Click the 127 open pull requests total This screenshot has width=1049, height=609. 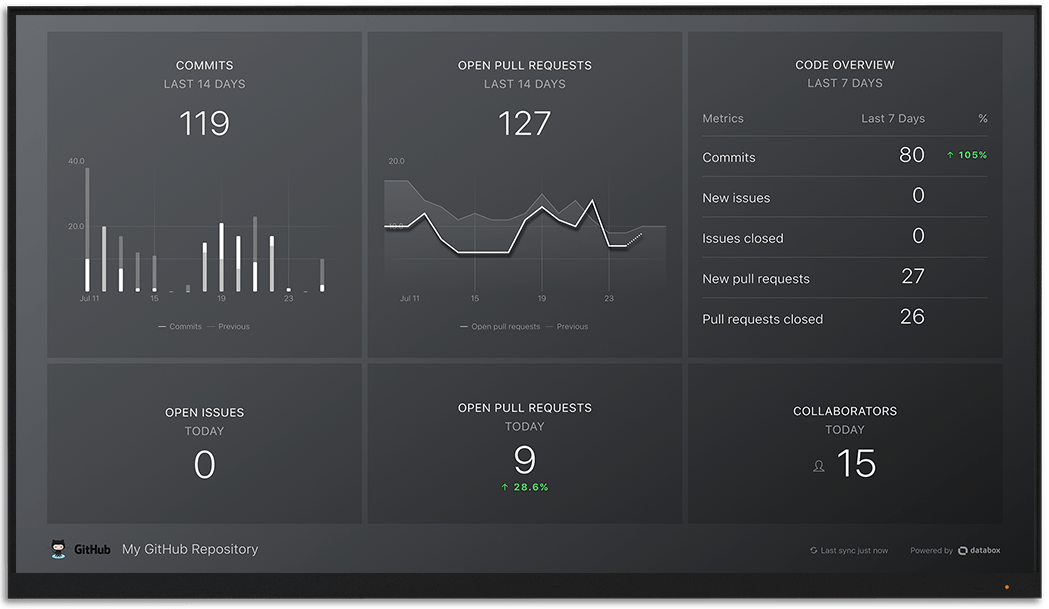click(x=524, y=124)
